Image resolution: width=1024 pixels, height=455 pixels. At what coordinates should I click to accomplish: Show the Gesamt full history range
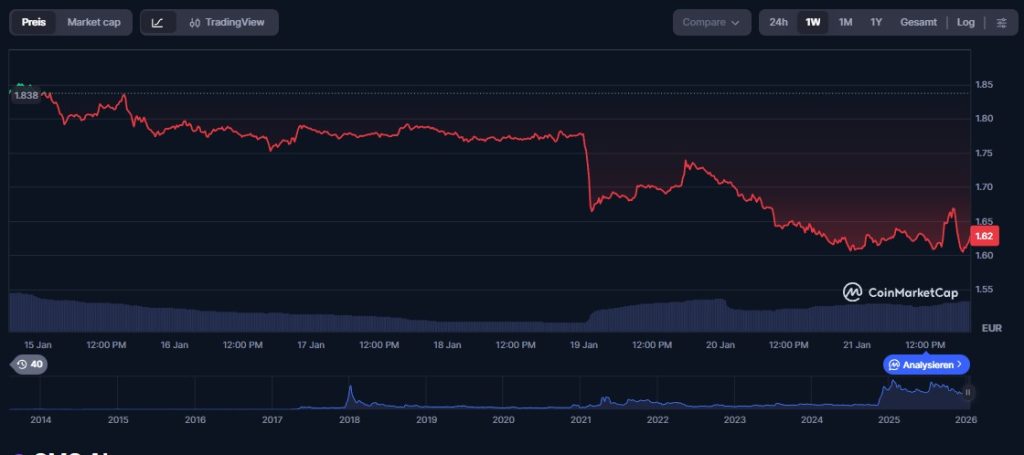(x=918, y=22)
